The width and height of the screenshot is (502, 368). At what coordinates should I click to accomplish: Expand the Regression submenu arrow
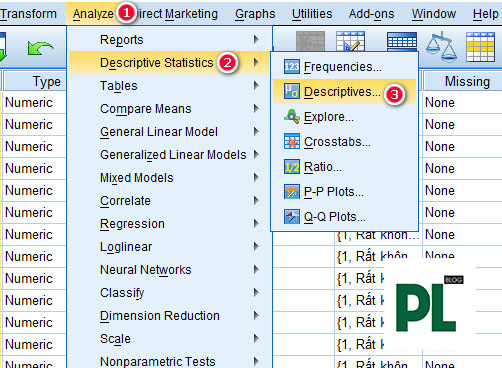[256, 223]
